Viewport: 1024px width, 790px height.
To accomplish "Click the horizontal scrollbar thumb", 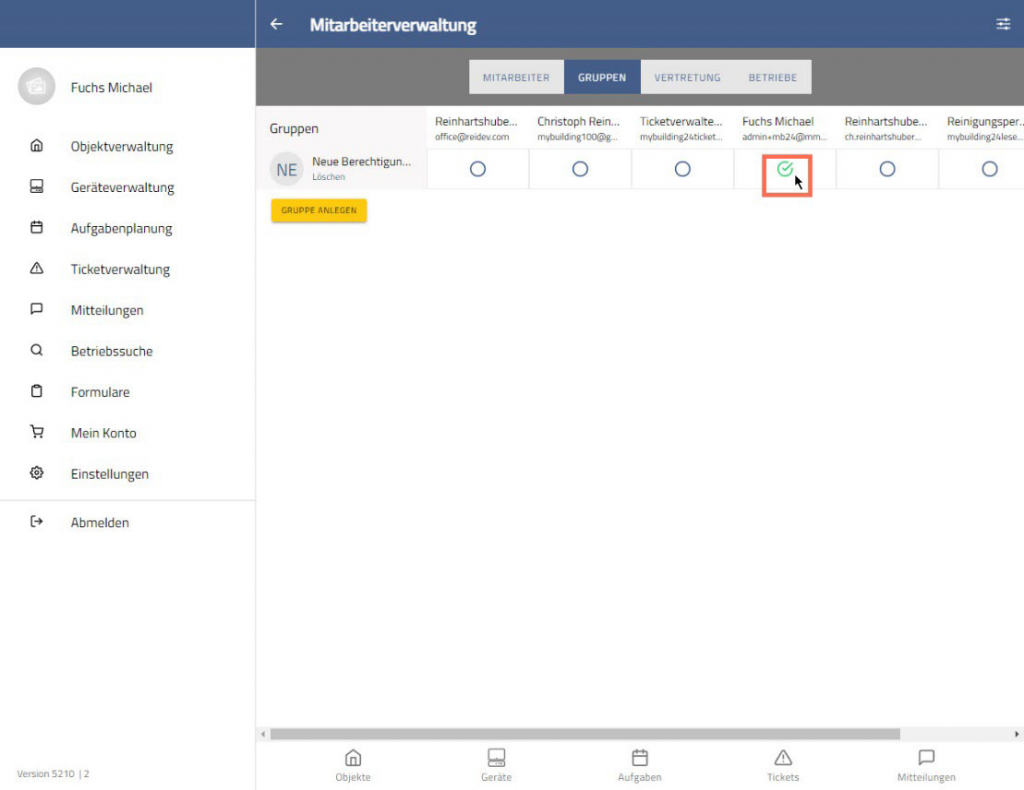I will pos(585,734).
